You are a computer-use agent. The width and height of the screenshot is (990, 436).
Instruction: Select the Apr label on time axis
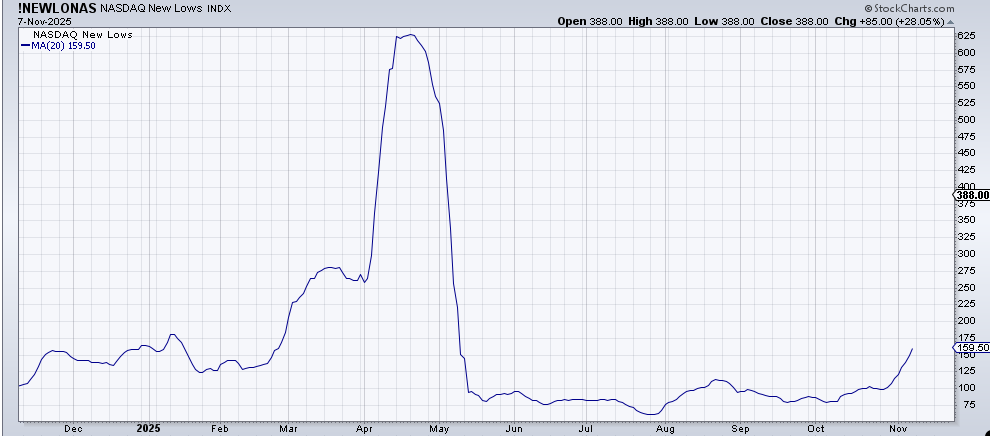[x=364, y=428]
